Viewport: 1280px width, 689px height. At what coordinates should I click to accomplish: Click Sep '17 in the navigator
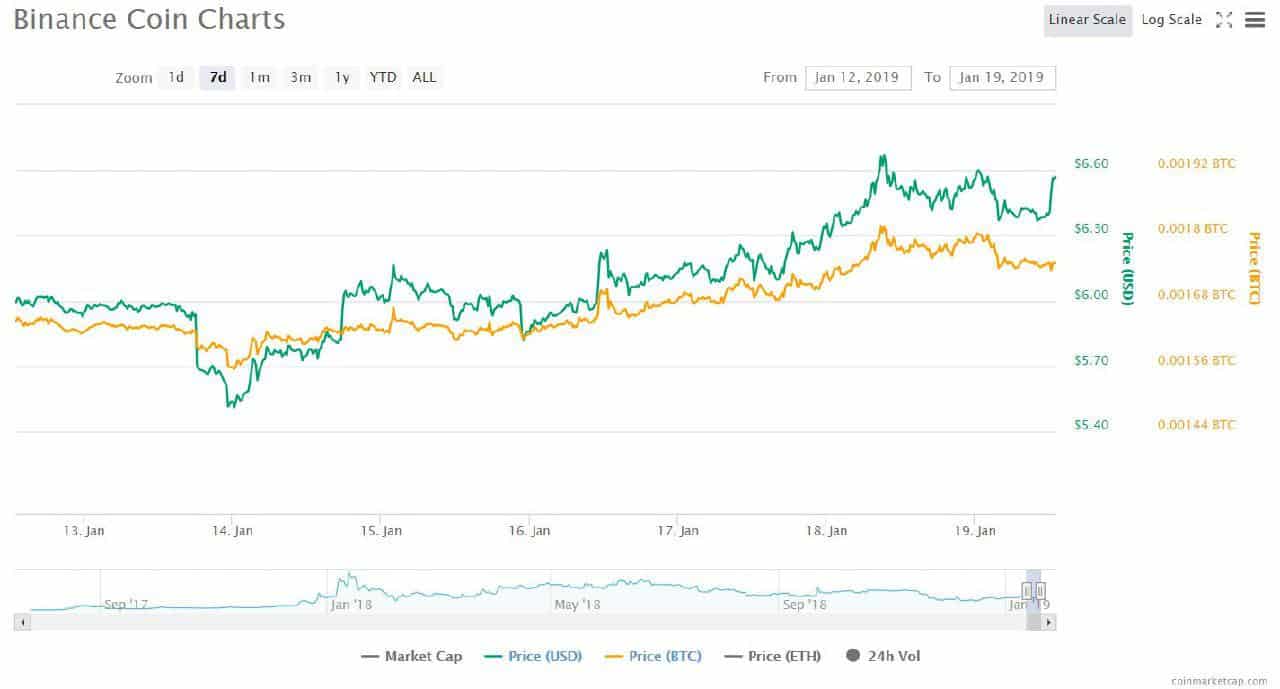(x=126, y=605)
